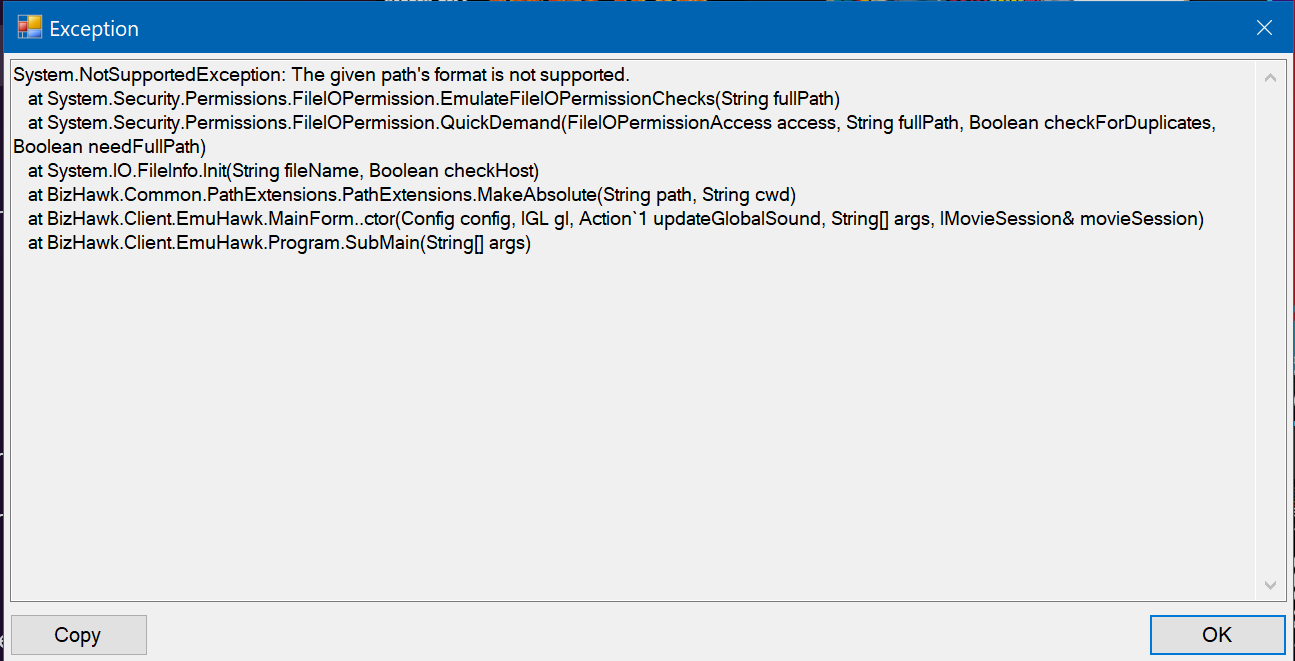Close the Exception dialog with the X
This screenshot has height=661, width=1295.
click(1264, 28)
